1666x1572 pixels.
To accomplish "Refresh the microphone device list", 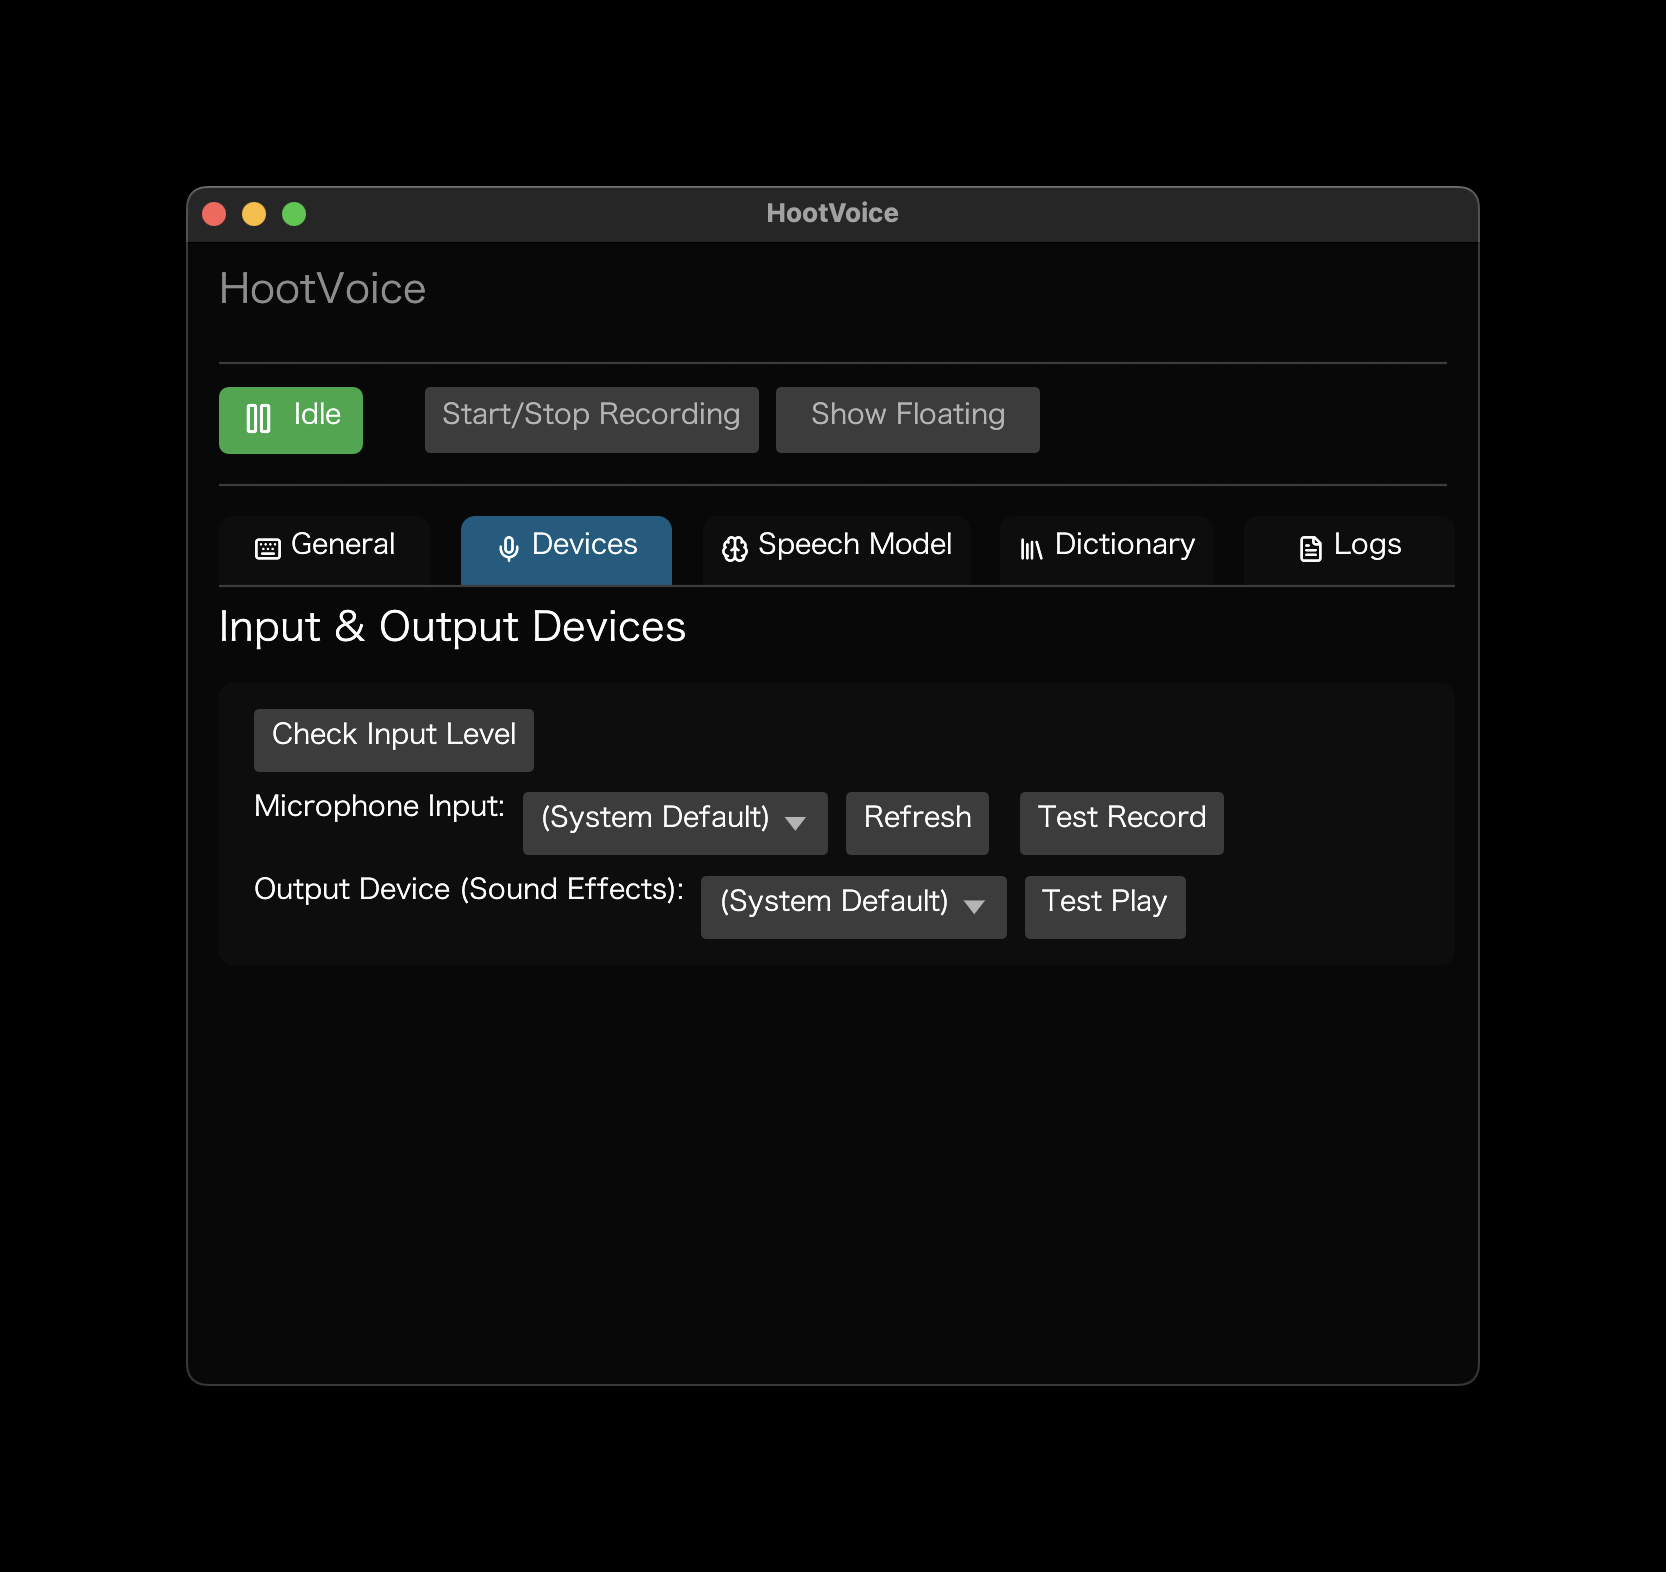I will (x=917, y=822).
